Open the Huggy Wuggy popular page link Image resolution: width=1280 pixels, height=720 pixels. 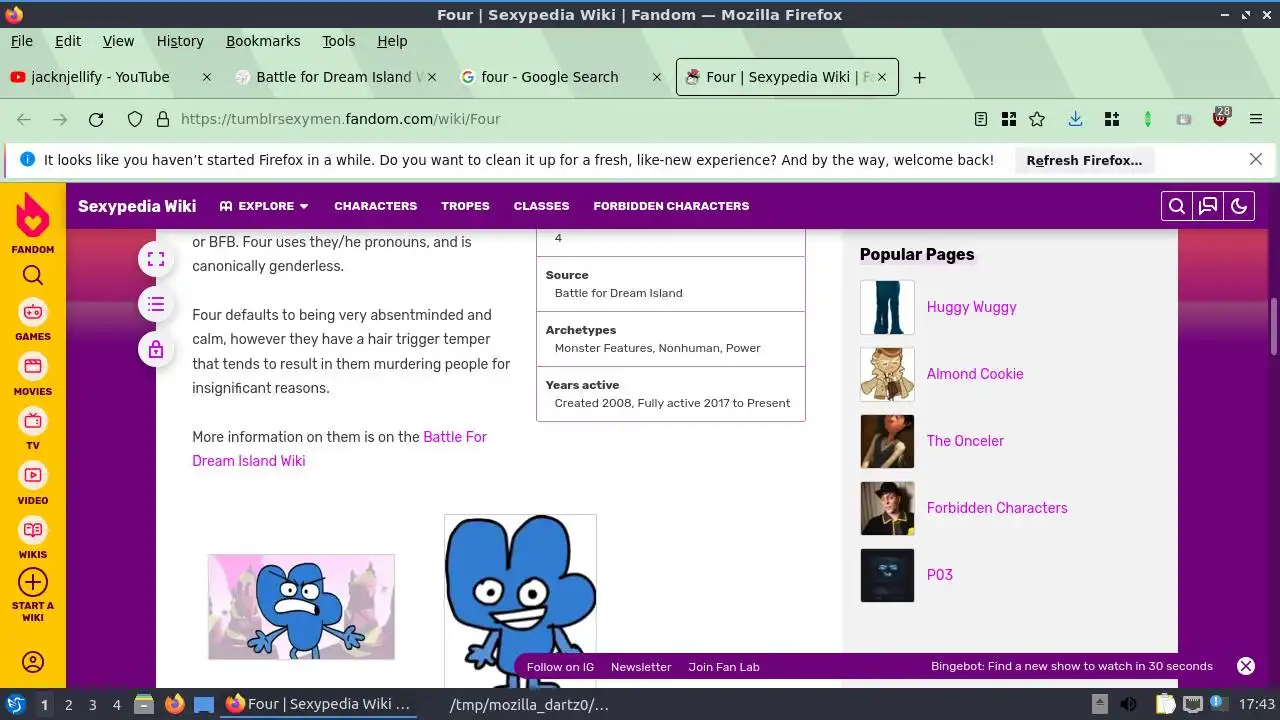point(971,307)
